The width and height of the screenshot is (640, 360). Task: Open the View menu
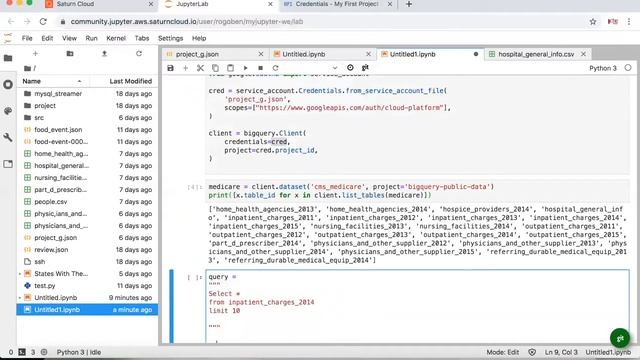pyautogui.click(x=69, y=38)
